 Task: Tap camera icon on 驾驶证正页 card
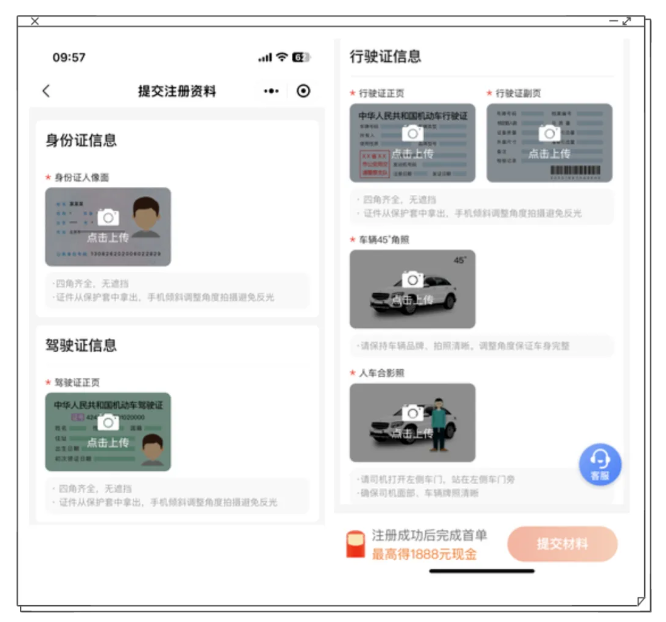(x=108, y=422)
